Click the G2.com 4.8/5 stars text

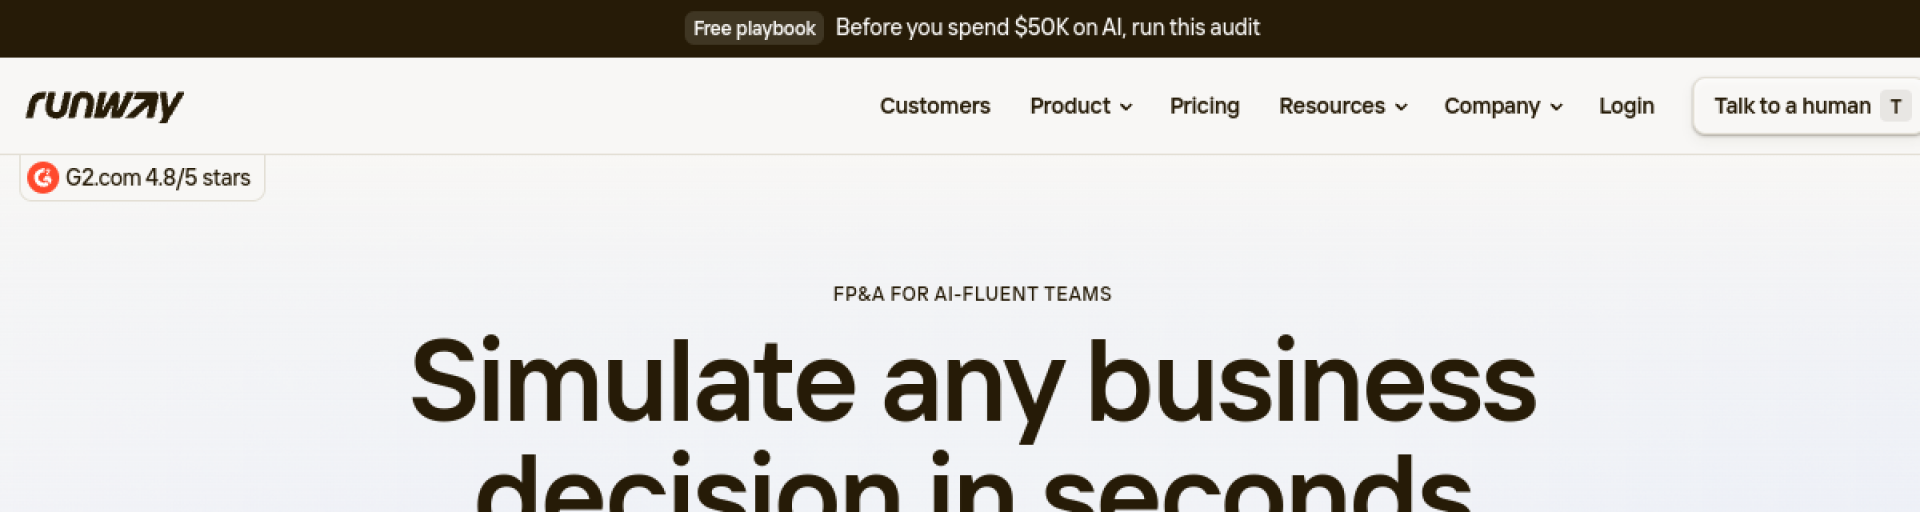coord(158,178)
